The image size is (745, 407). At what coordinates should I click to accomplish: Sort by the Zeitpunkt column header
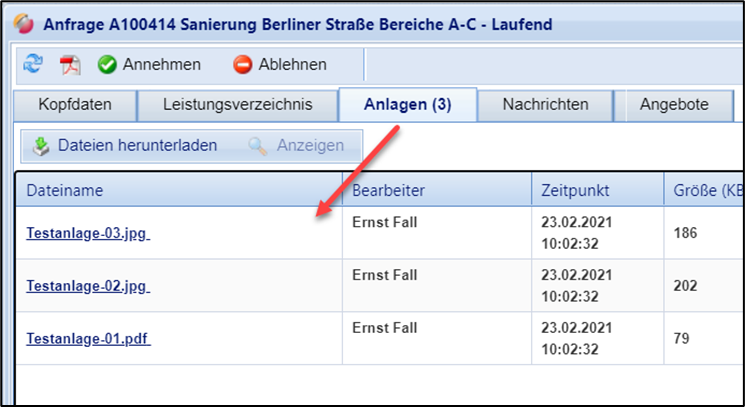(575, 190)
